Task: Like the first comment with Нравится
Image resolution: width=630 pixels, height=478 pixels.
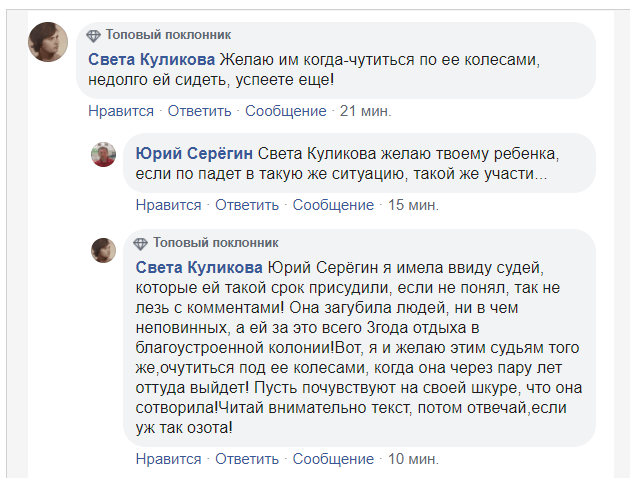Action: coord(121,110)
